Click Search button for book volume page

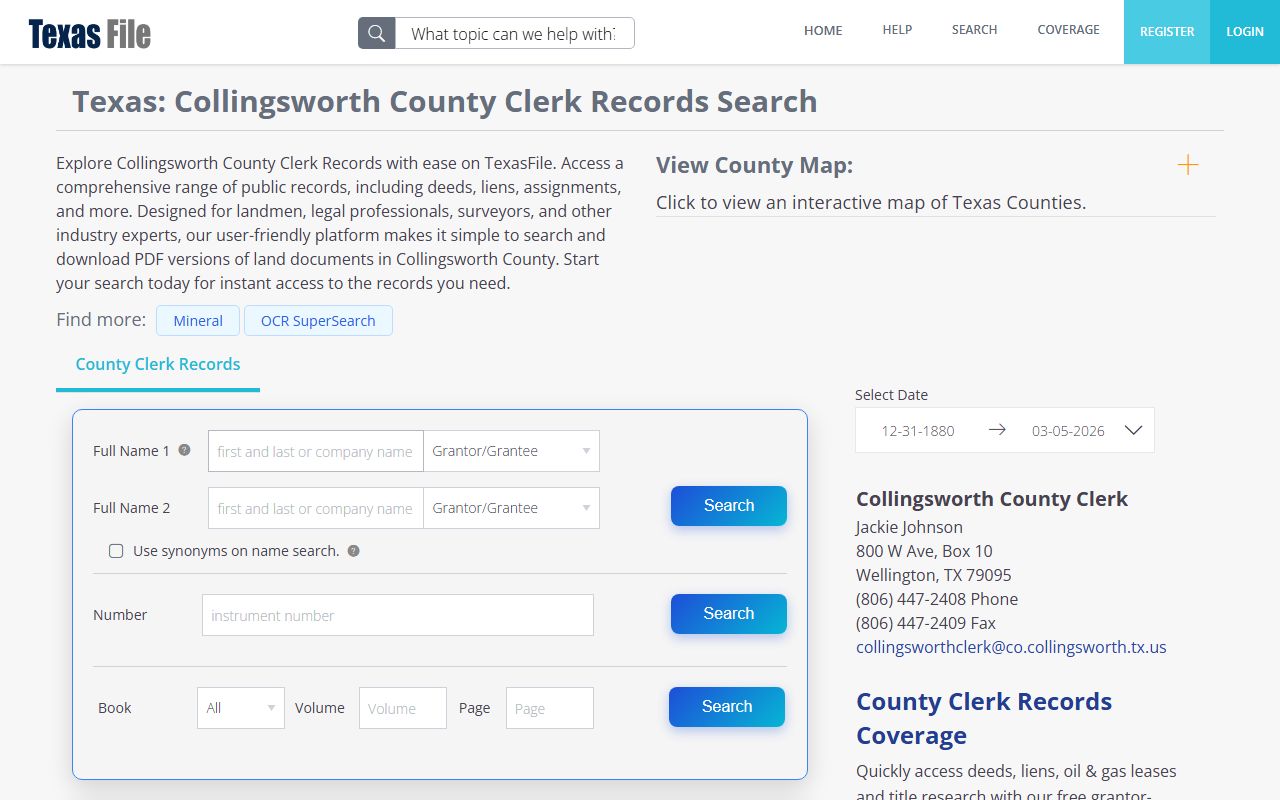[x=727, y=707]
